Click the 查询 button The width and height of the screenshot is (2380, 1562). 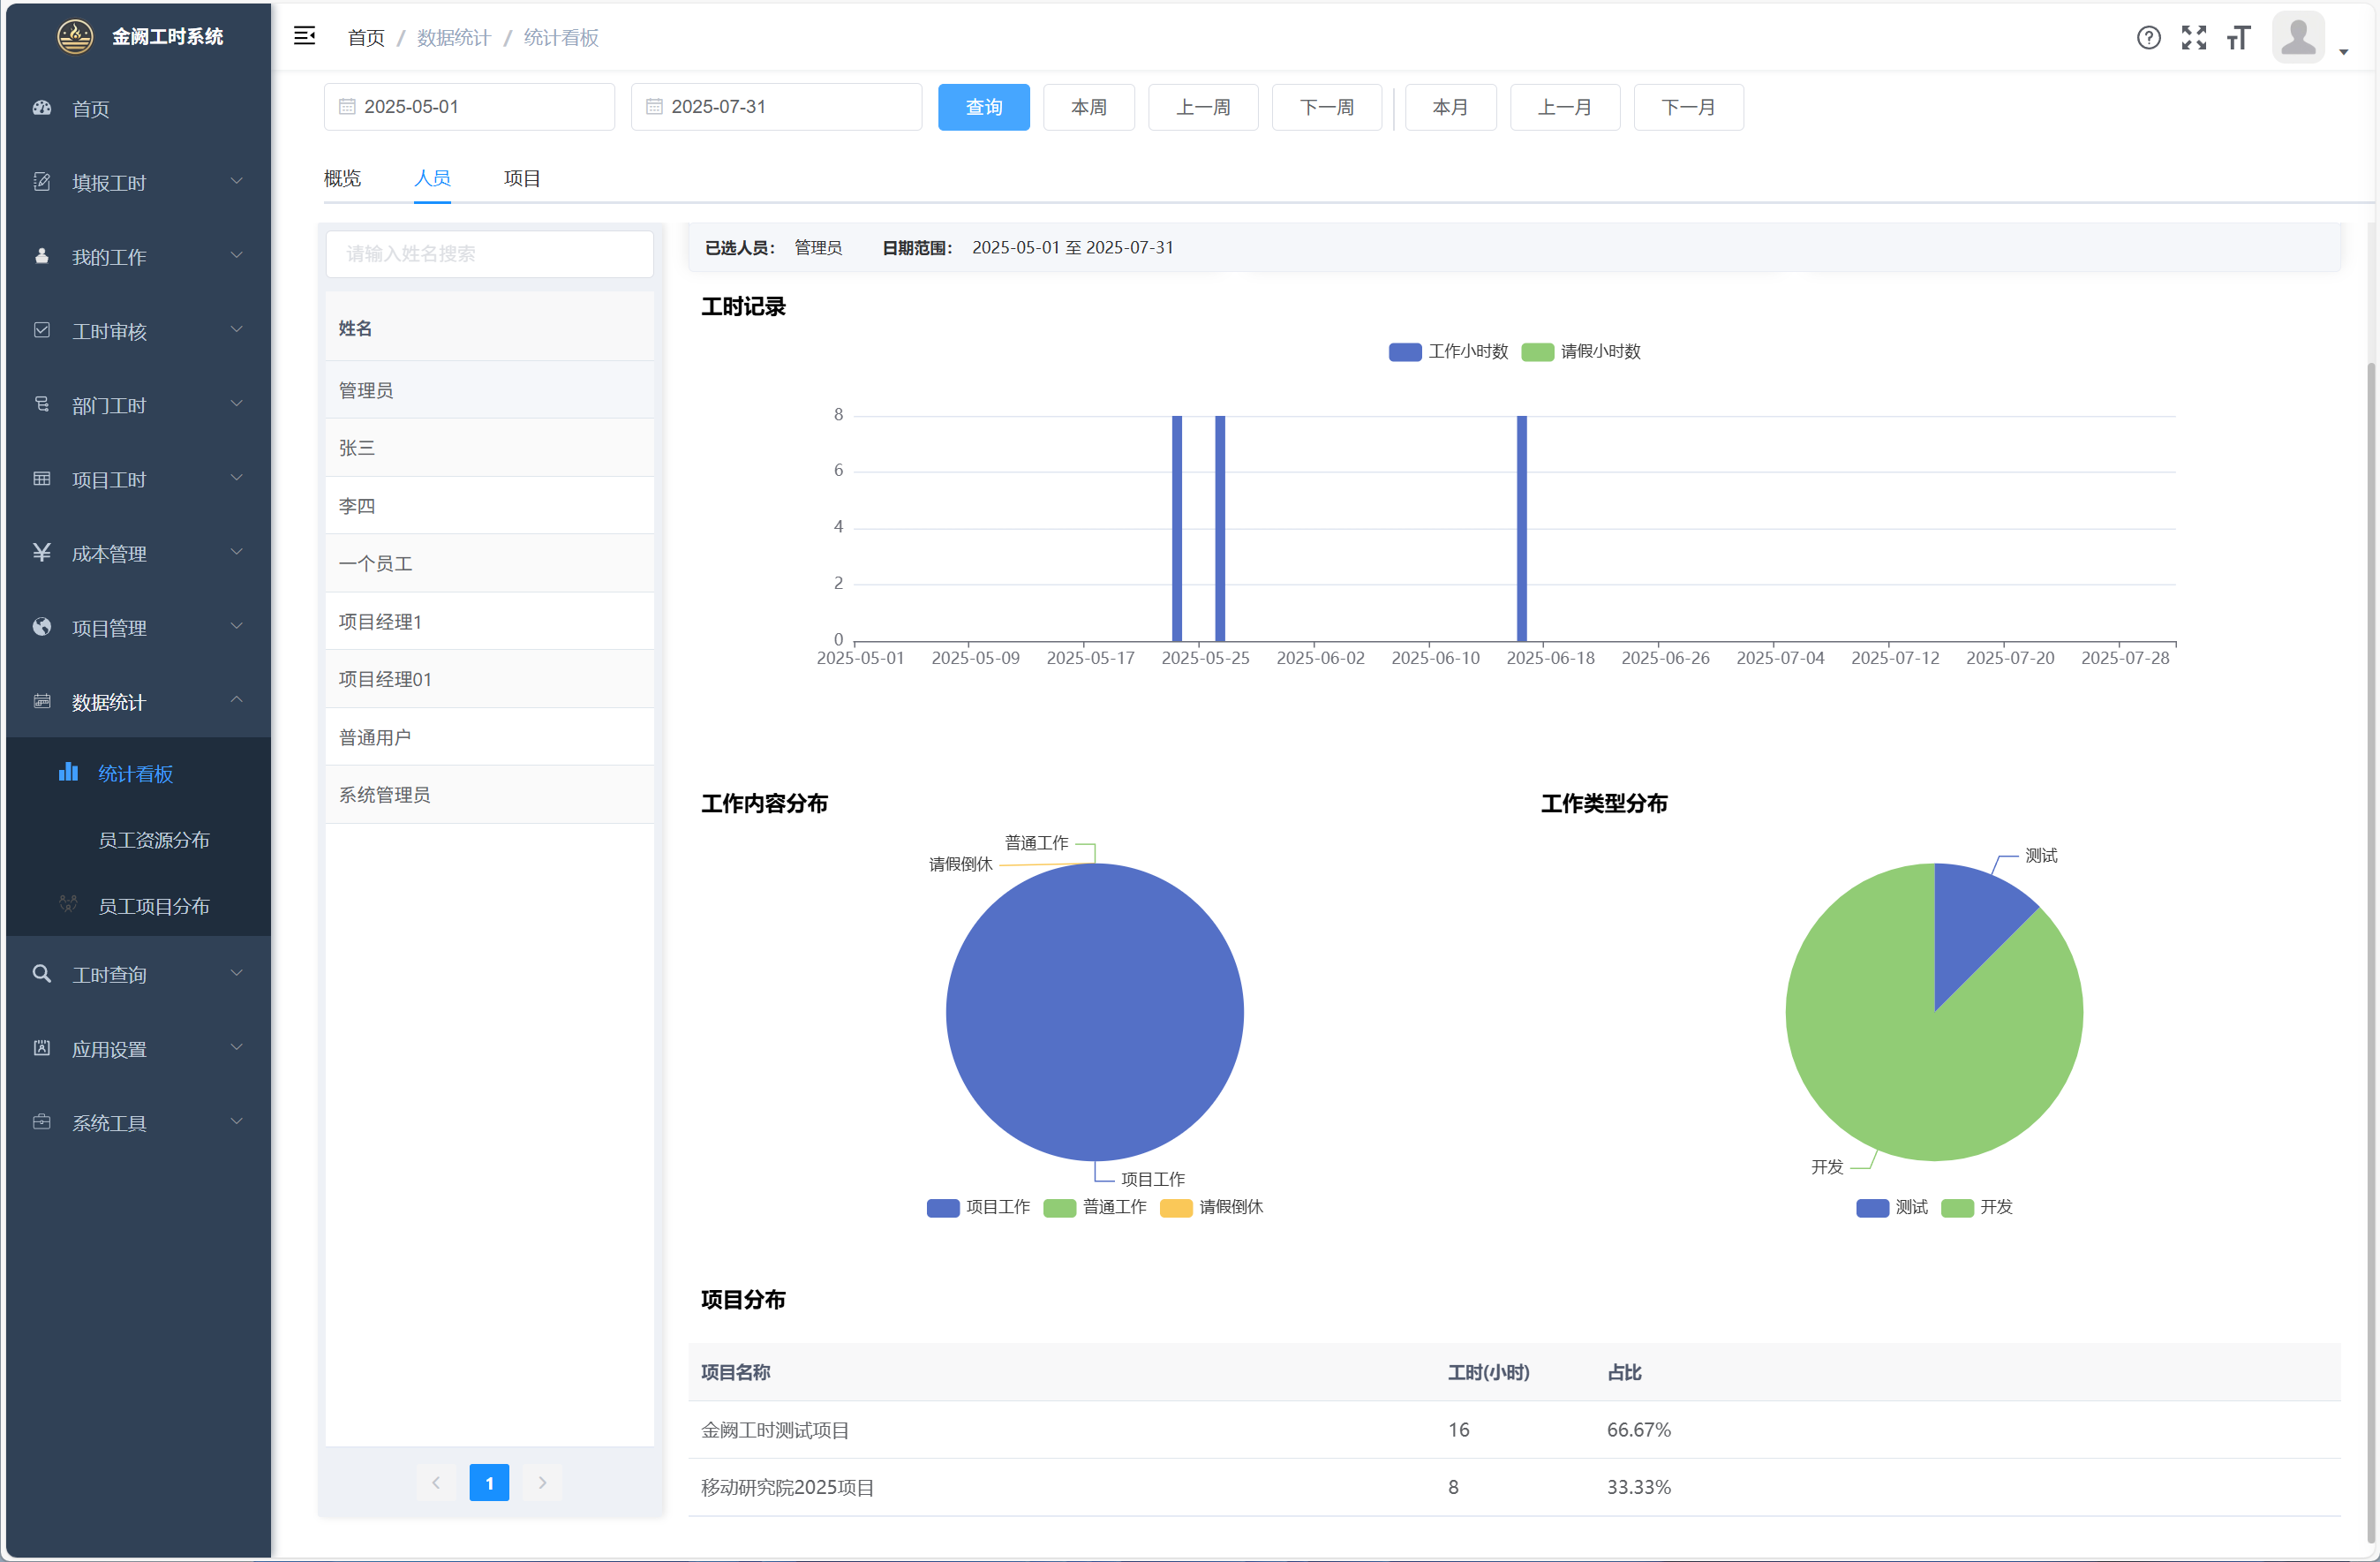(983, 107)
